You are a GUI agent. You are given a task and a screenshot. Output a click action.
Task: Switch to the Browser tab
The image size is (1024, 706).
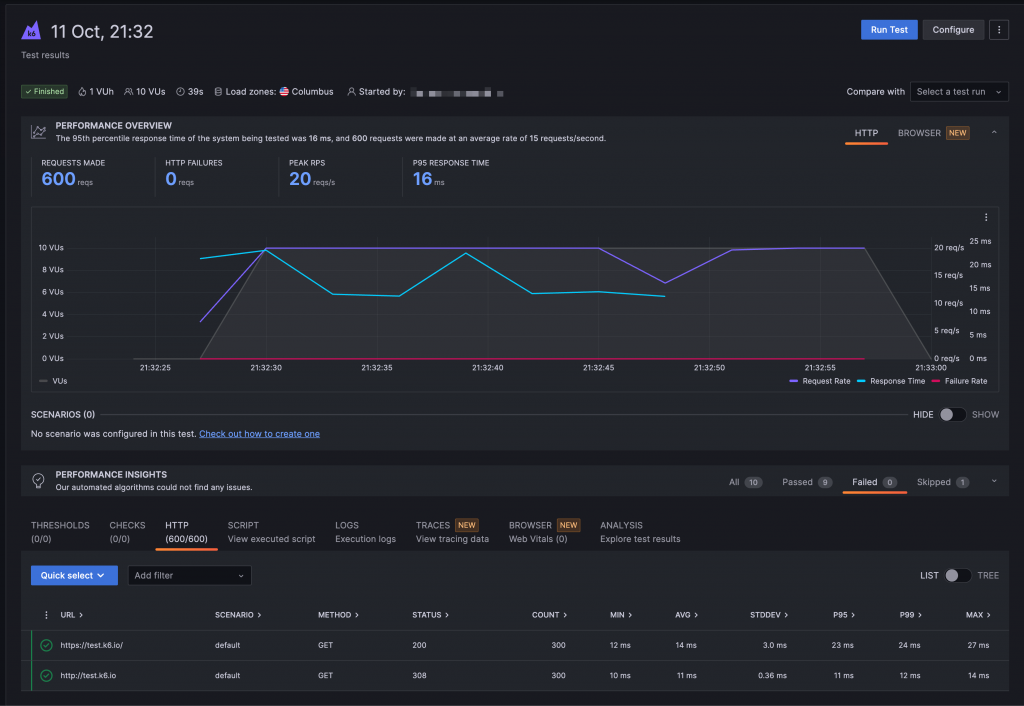click(919, 133)
